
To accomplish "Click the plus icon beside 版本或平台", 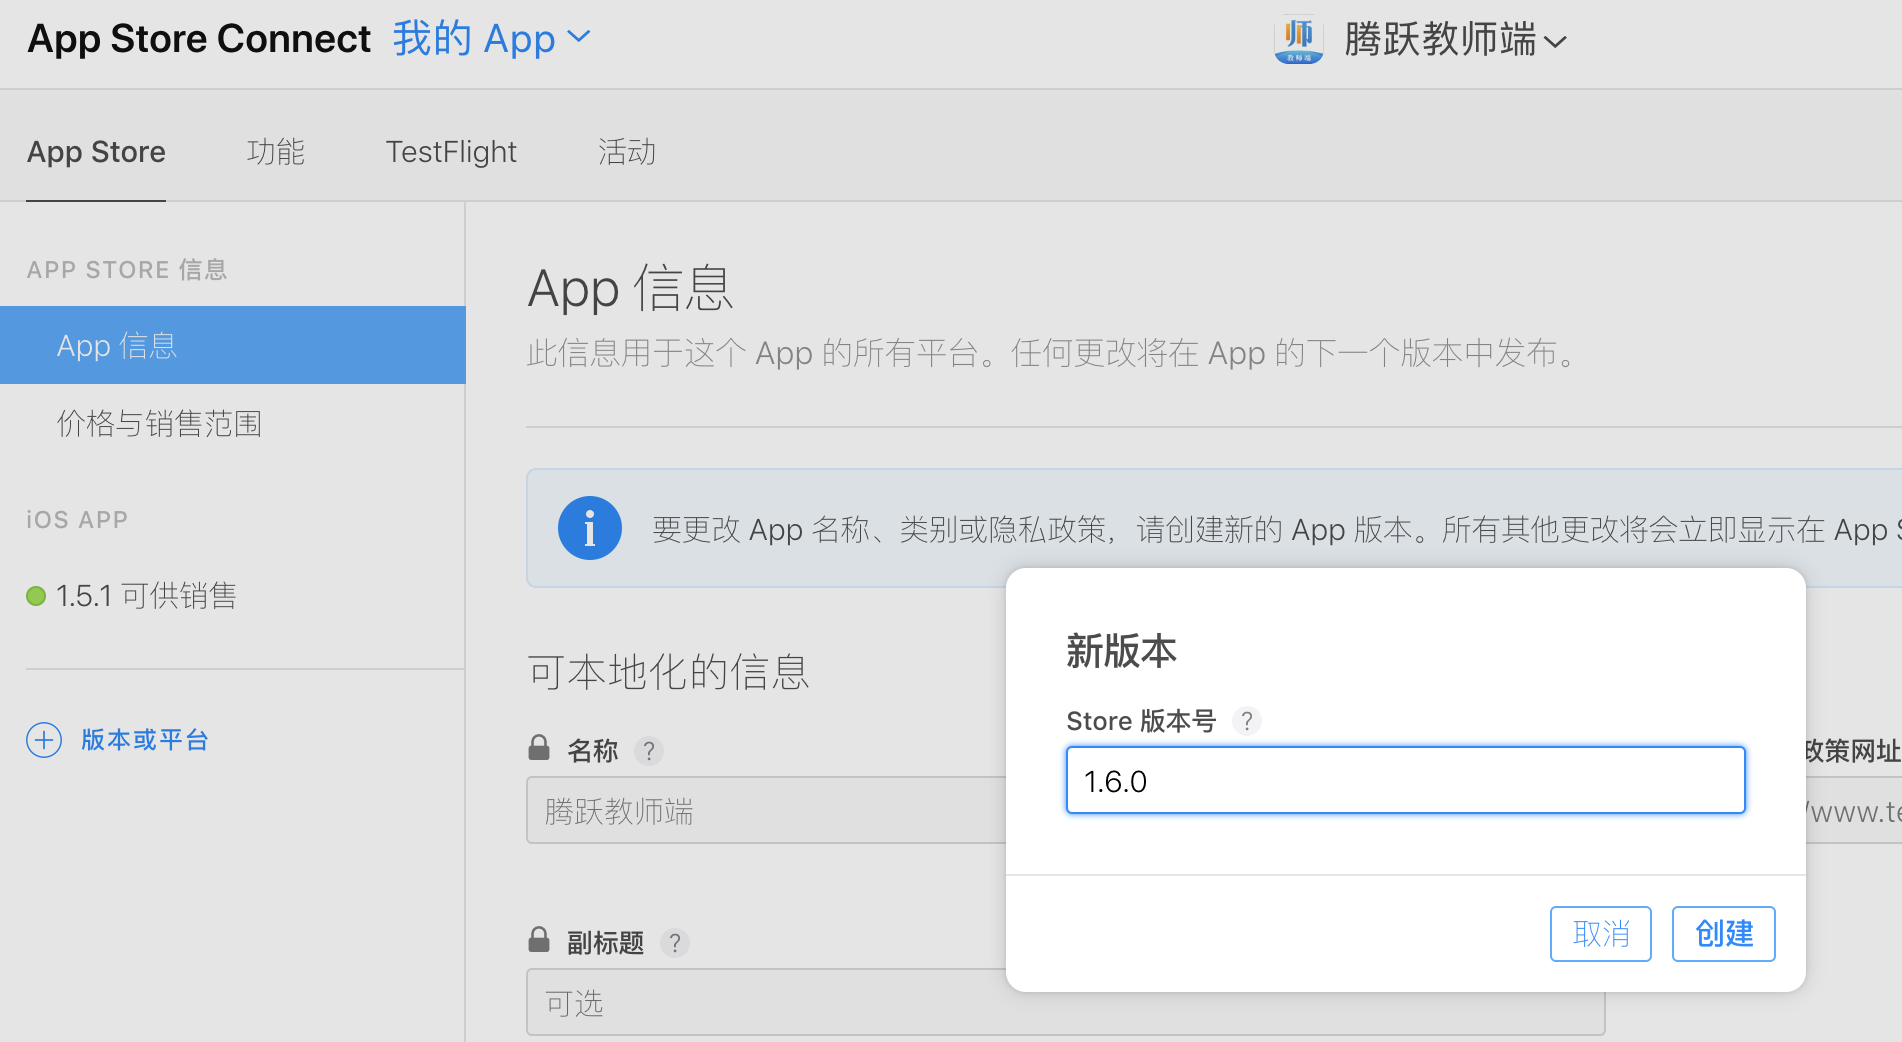I will point(44,740).
